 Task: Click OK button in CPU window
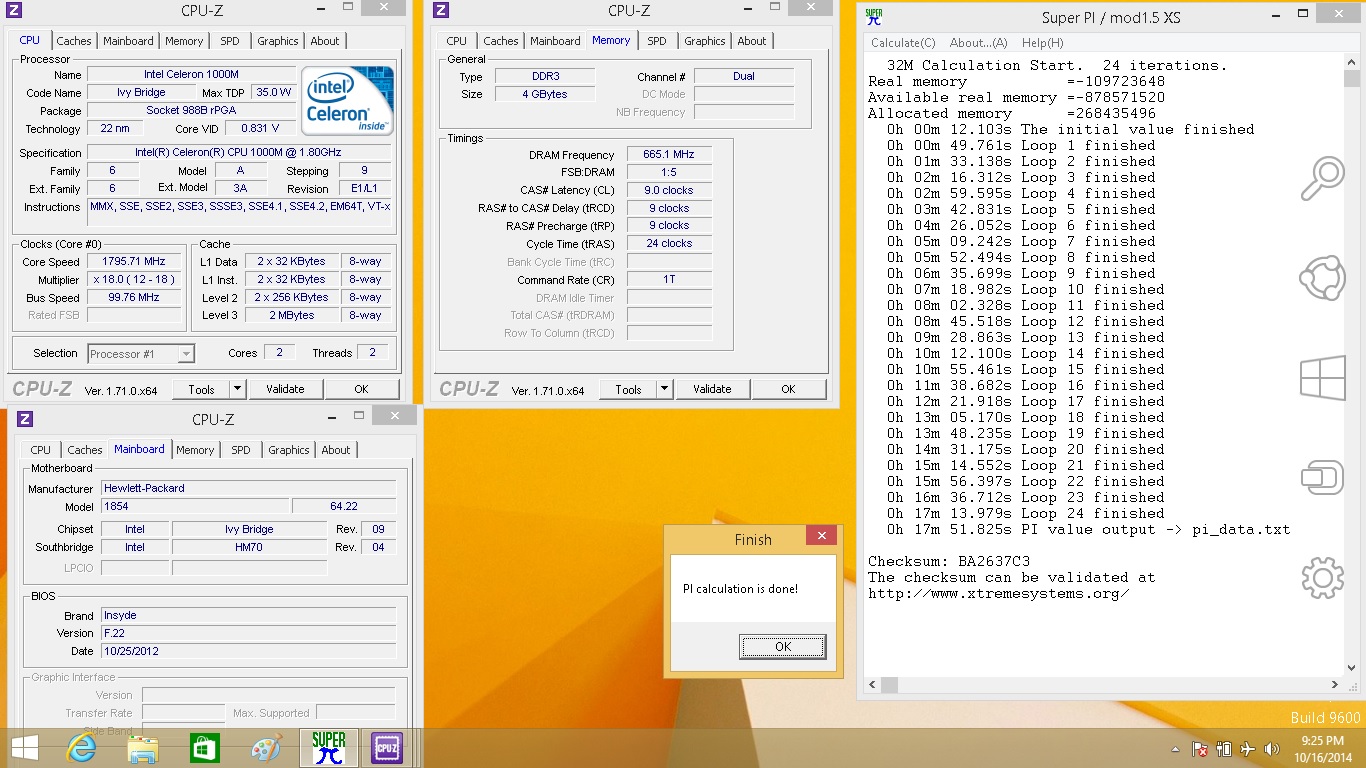pyautogui.click(x=361, y=389)
